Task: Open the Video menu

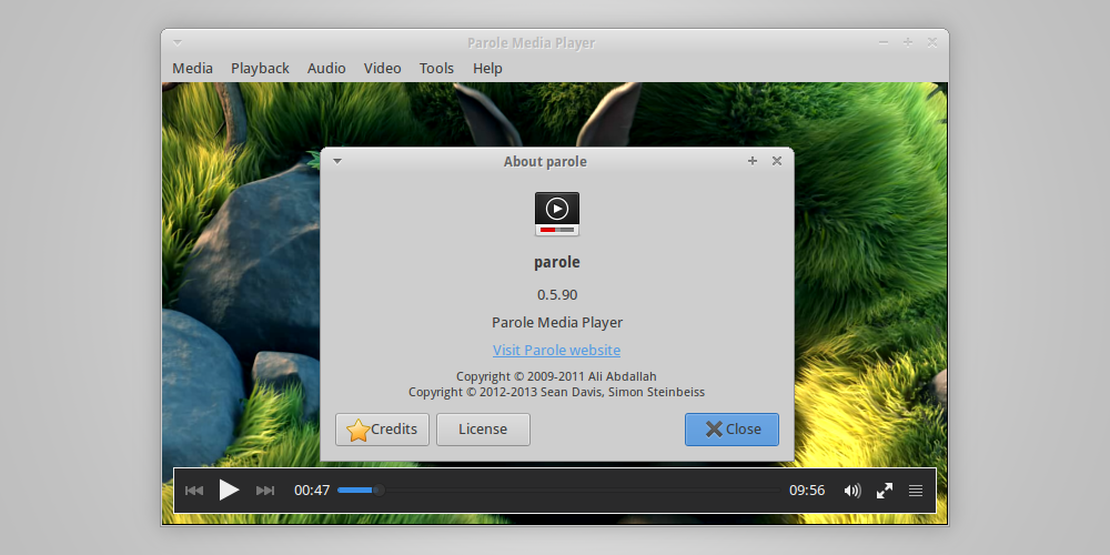Action: tap(382, 68)
